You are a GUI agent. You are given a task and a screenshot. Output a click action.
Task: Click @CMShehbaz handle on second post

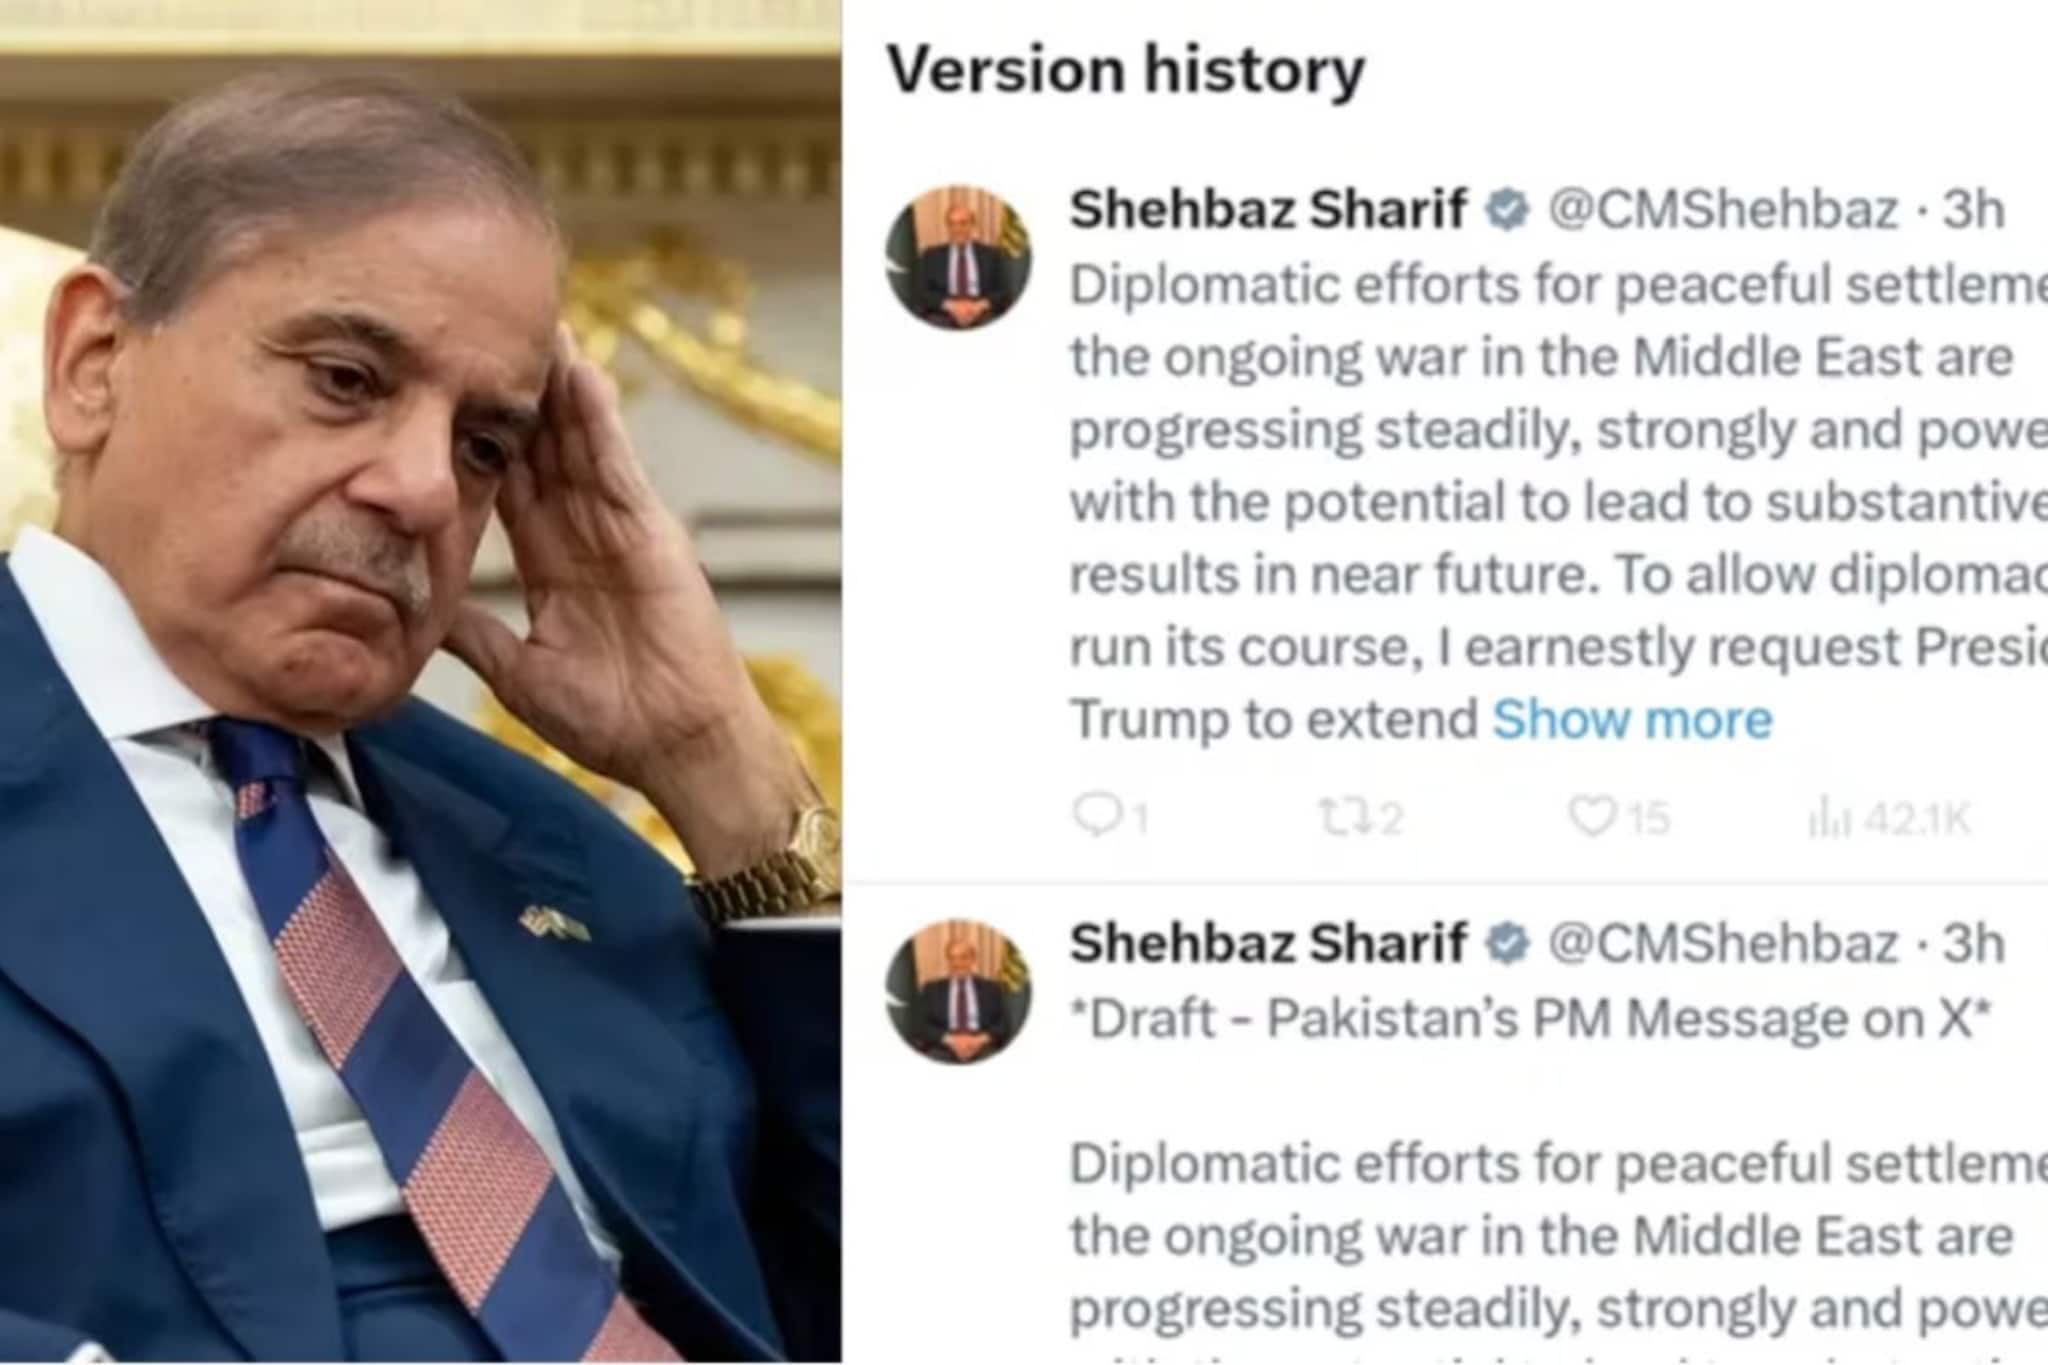[x=1723, y=944]
